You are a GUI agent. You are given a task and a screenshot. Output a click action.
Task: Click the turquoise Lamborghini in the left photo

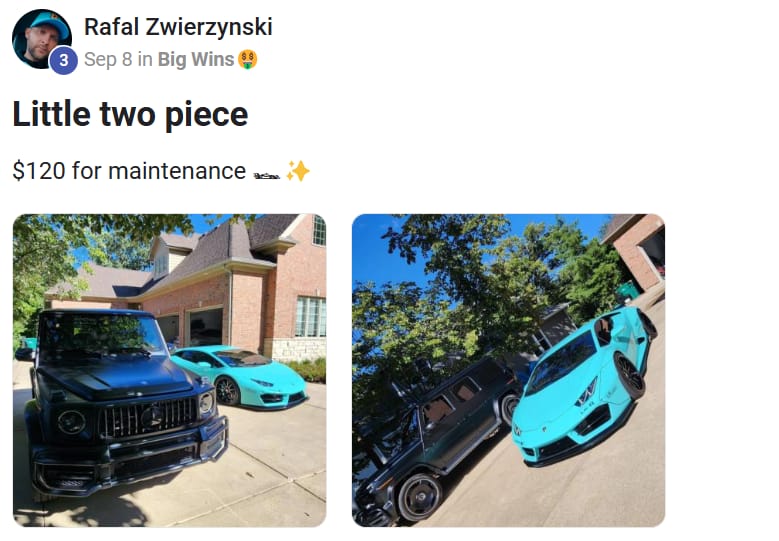tap(239, 376)
